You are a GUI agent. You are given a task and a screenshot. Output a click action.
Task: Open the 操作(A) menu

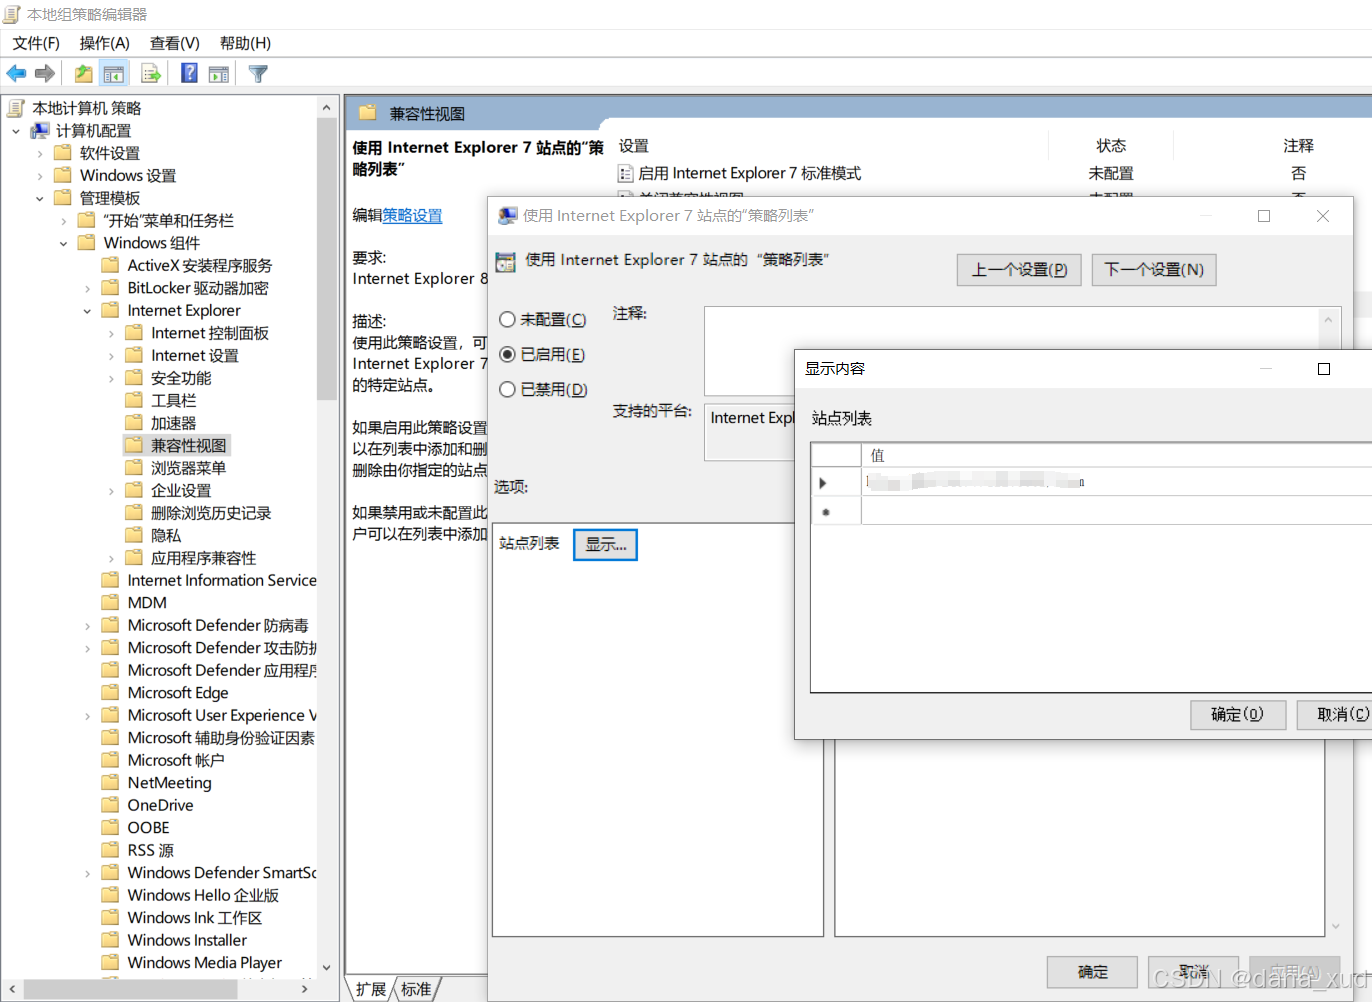(105, 43)
